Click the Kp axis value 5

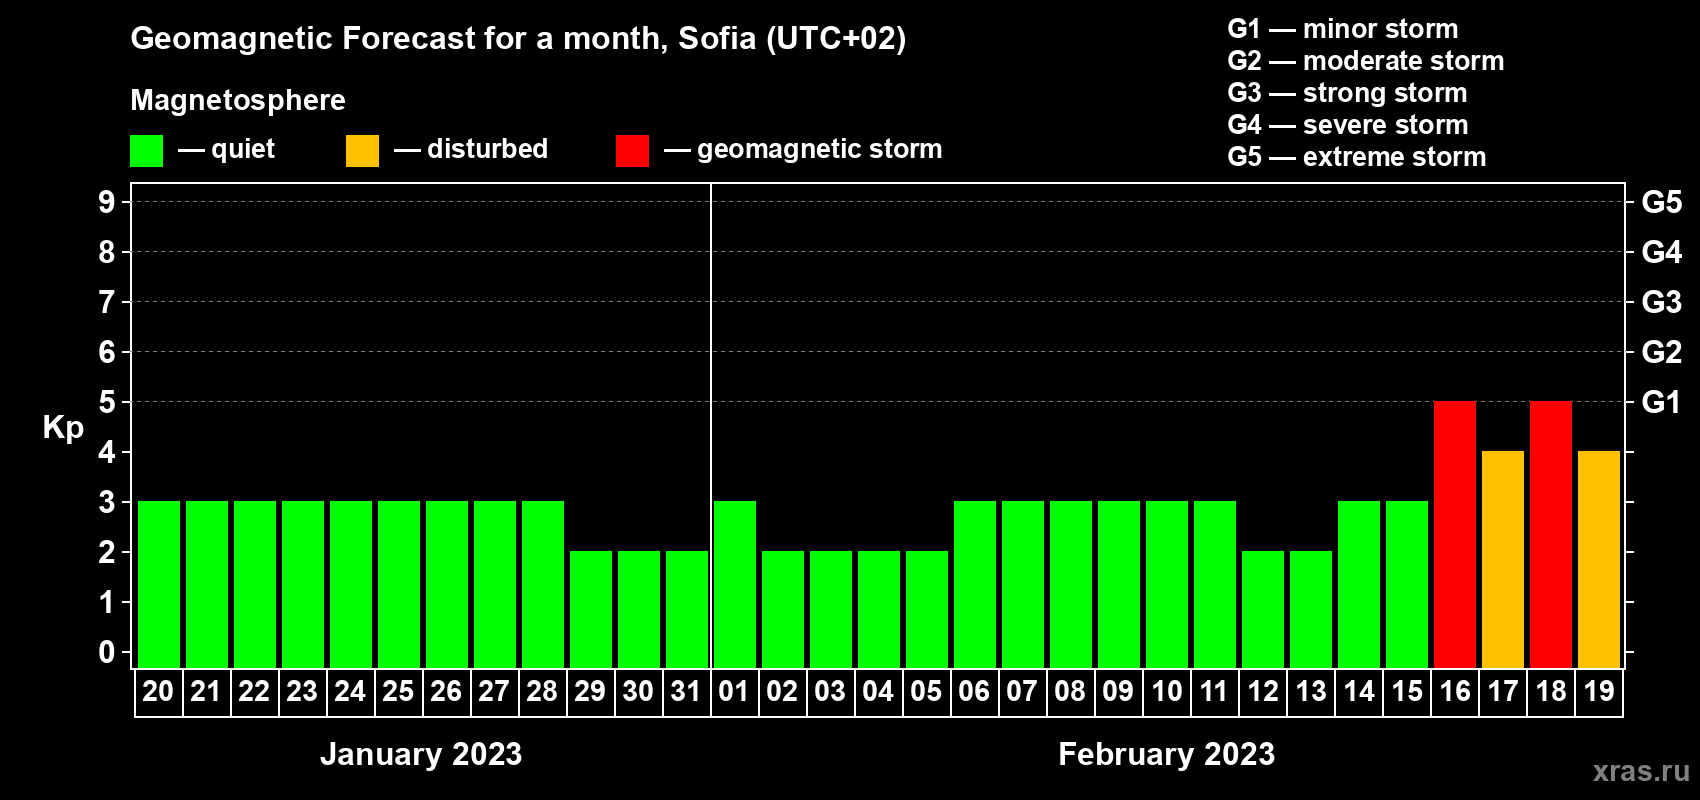point(107,402)
